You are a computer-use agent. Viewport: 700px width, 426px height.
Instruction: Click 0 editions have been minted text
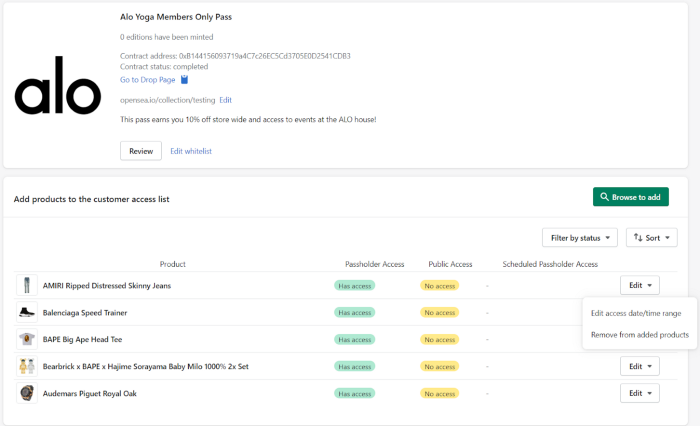(167, 37)
